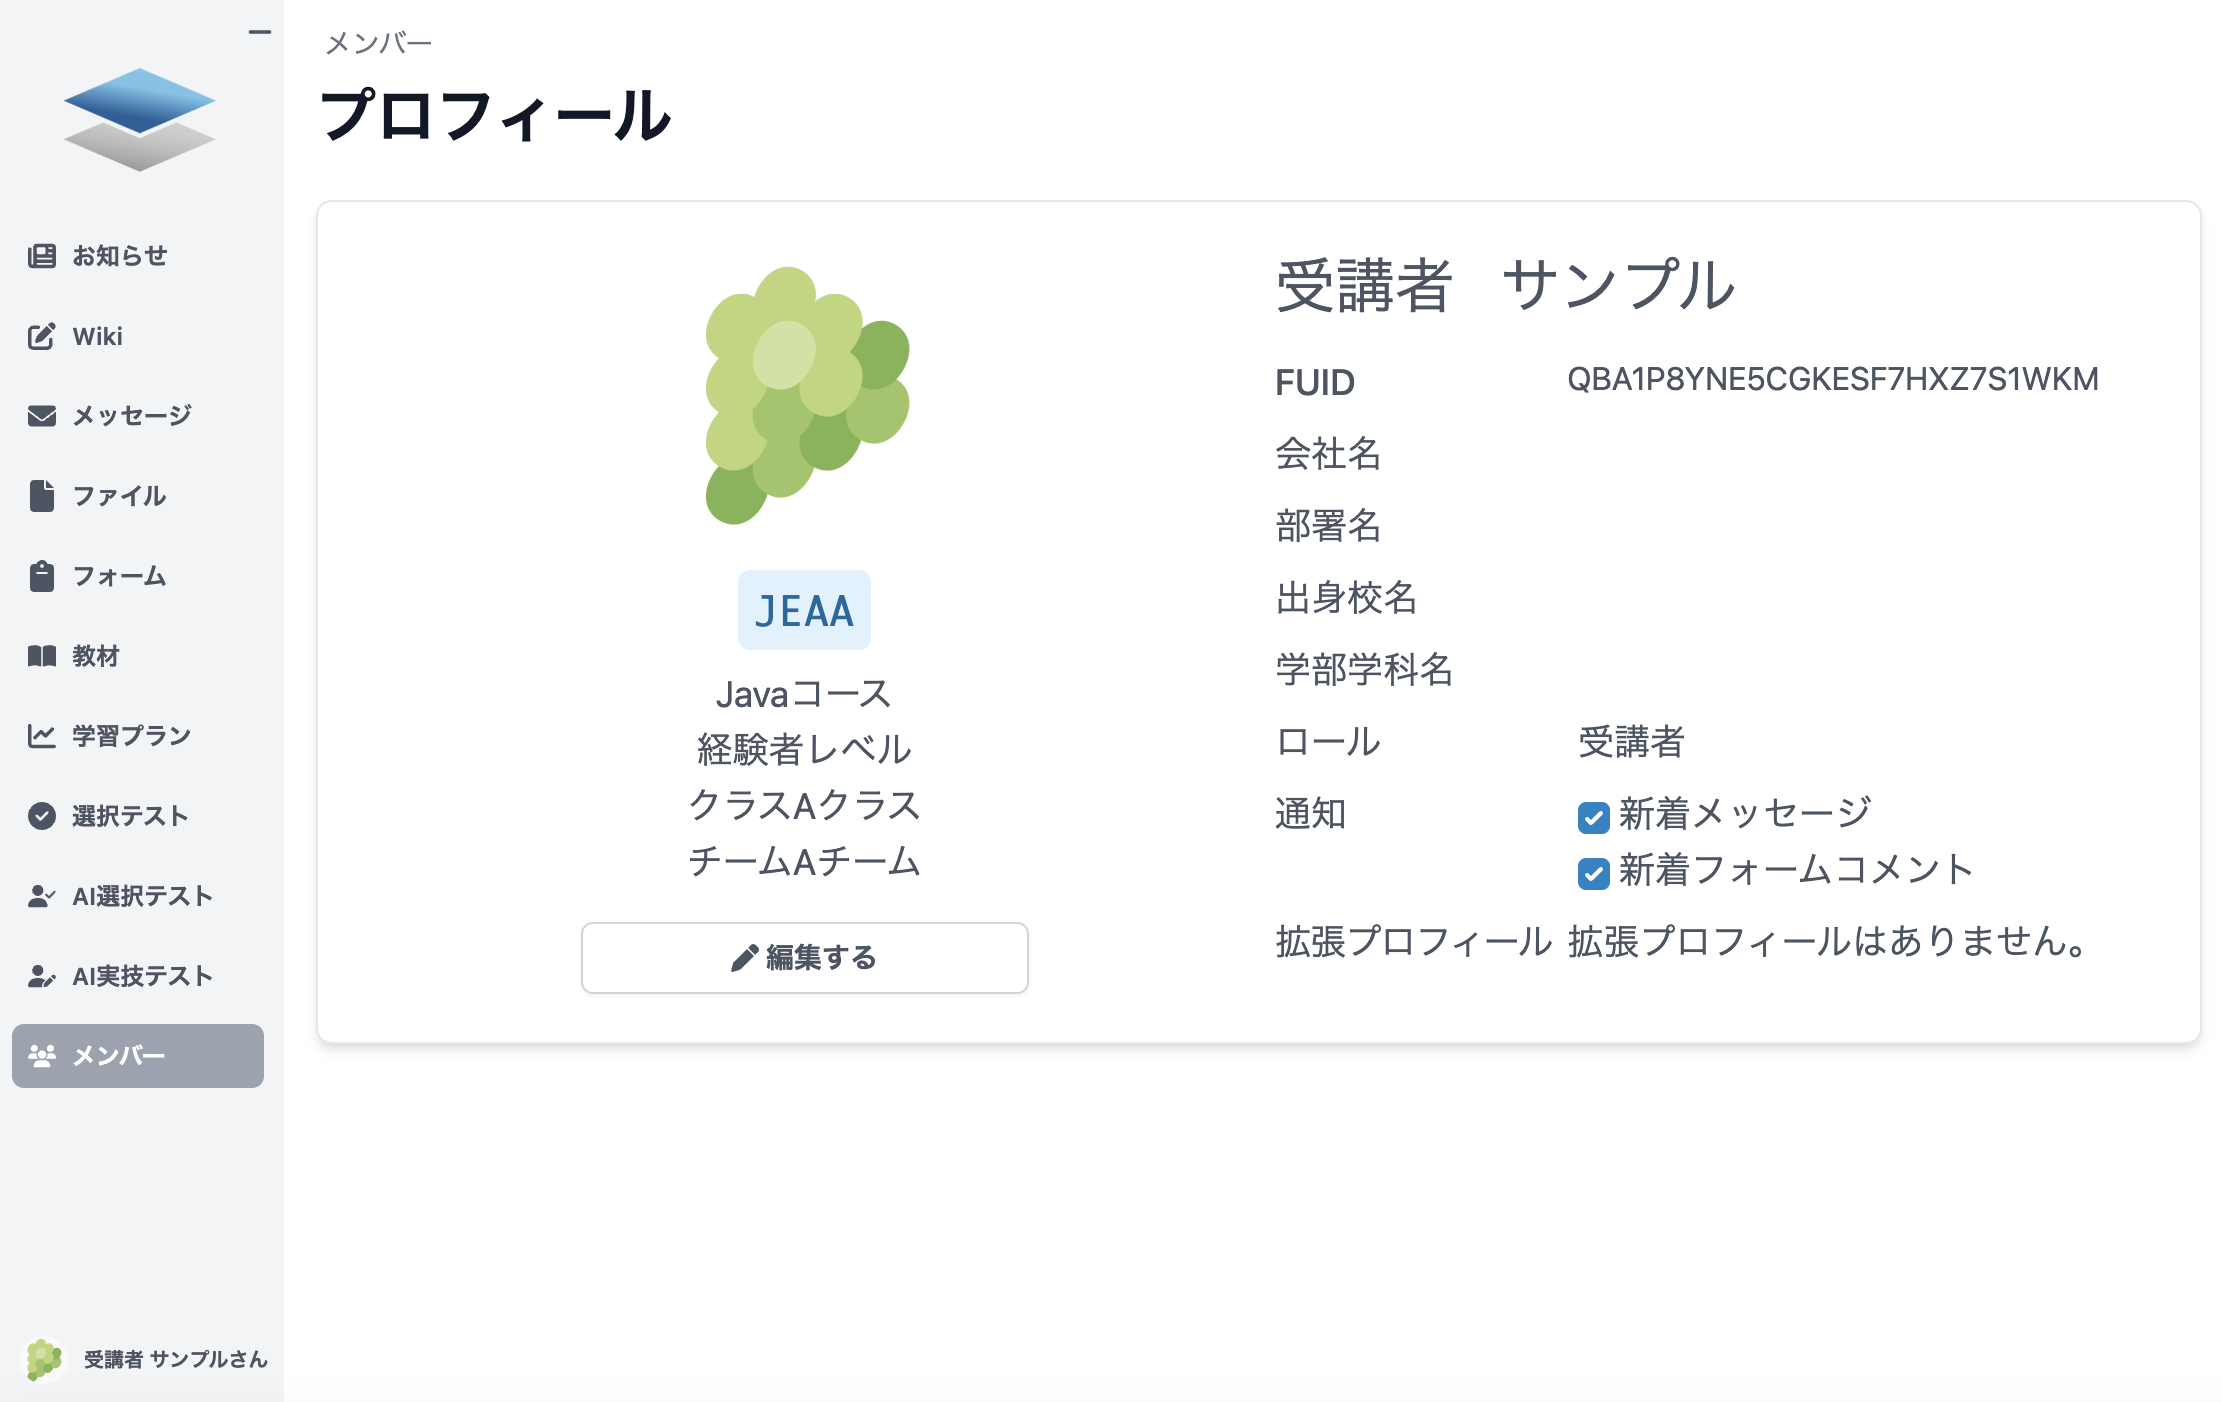Select the JEAA organization badge

[804, 609]
